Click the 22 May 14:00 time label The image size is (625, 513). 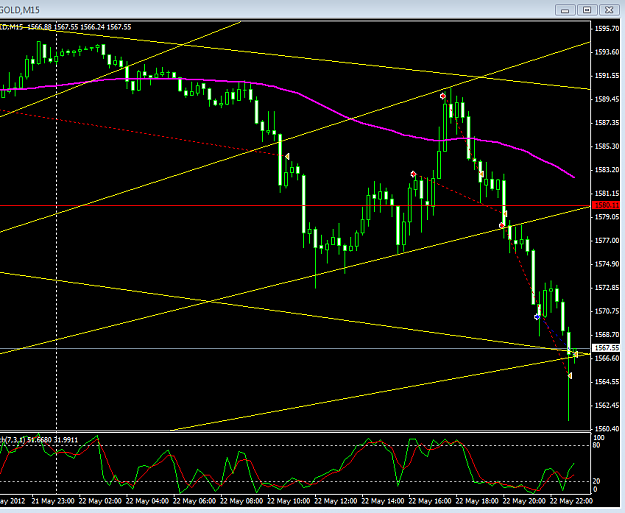383,501
